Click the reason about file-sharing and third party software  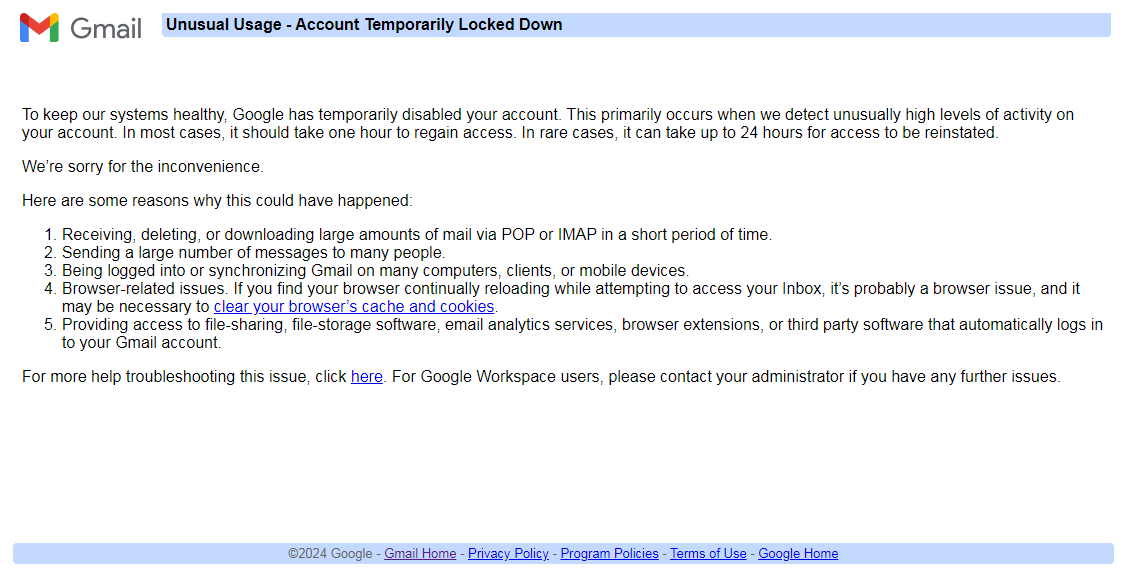pyautogui.click(x=582, y=325)
